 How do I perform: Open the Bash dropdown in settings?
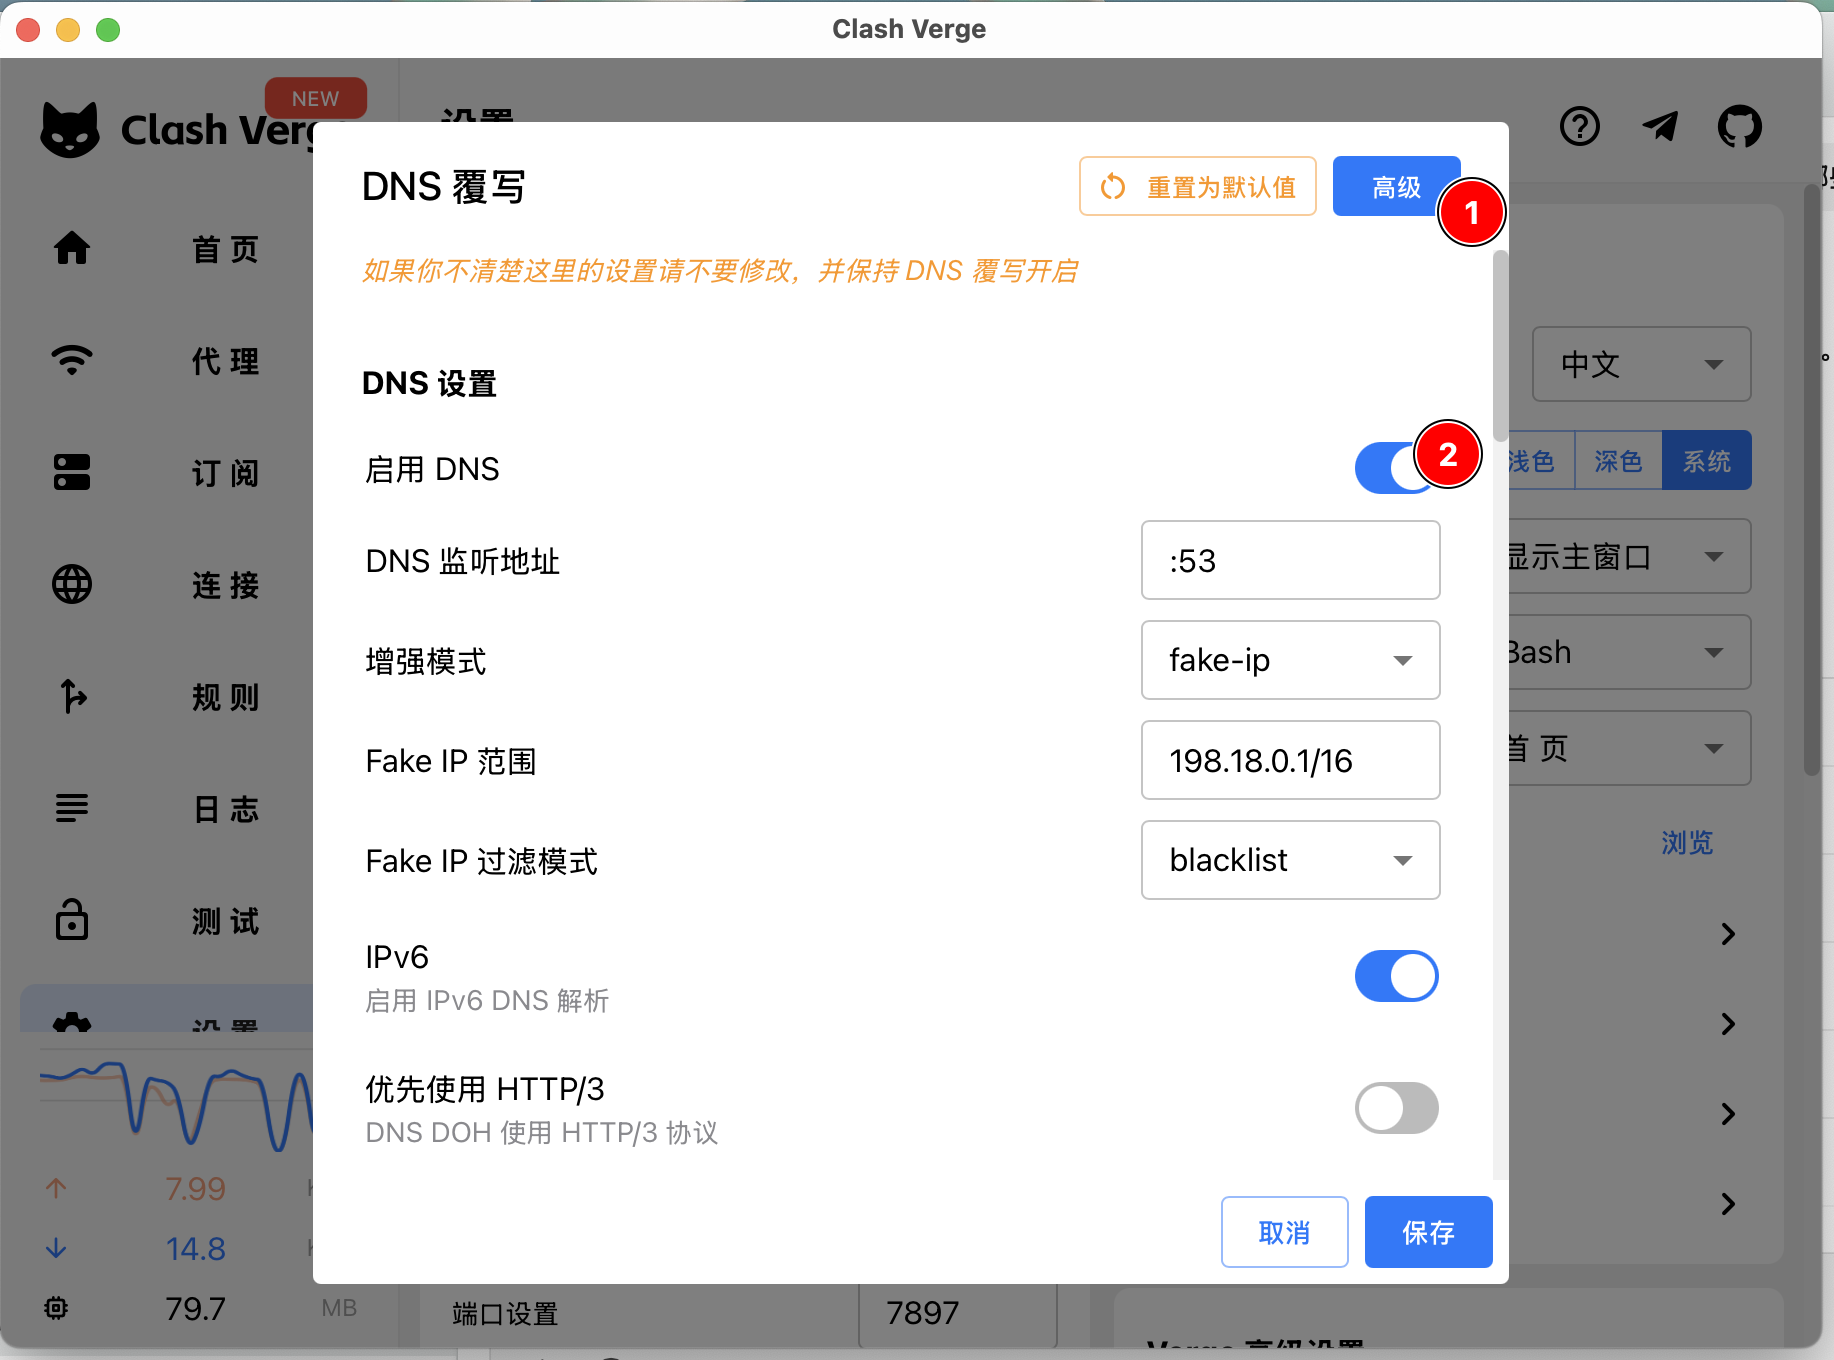click(1630, 652)
